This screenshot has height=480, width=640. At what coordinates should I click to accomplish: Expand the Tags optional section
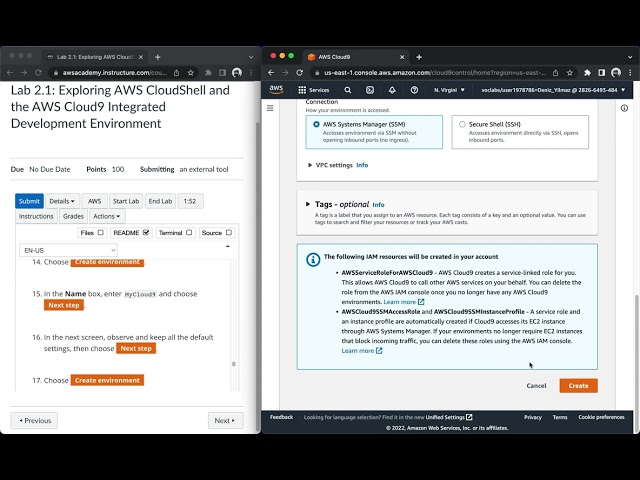tap(338, 204)
